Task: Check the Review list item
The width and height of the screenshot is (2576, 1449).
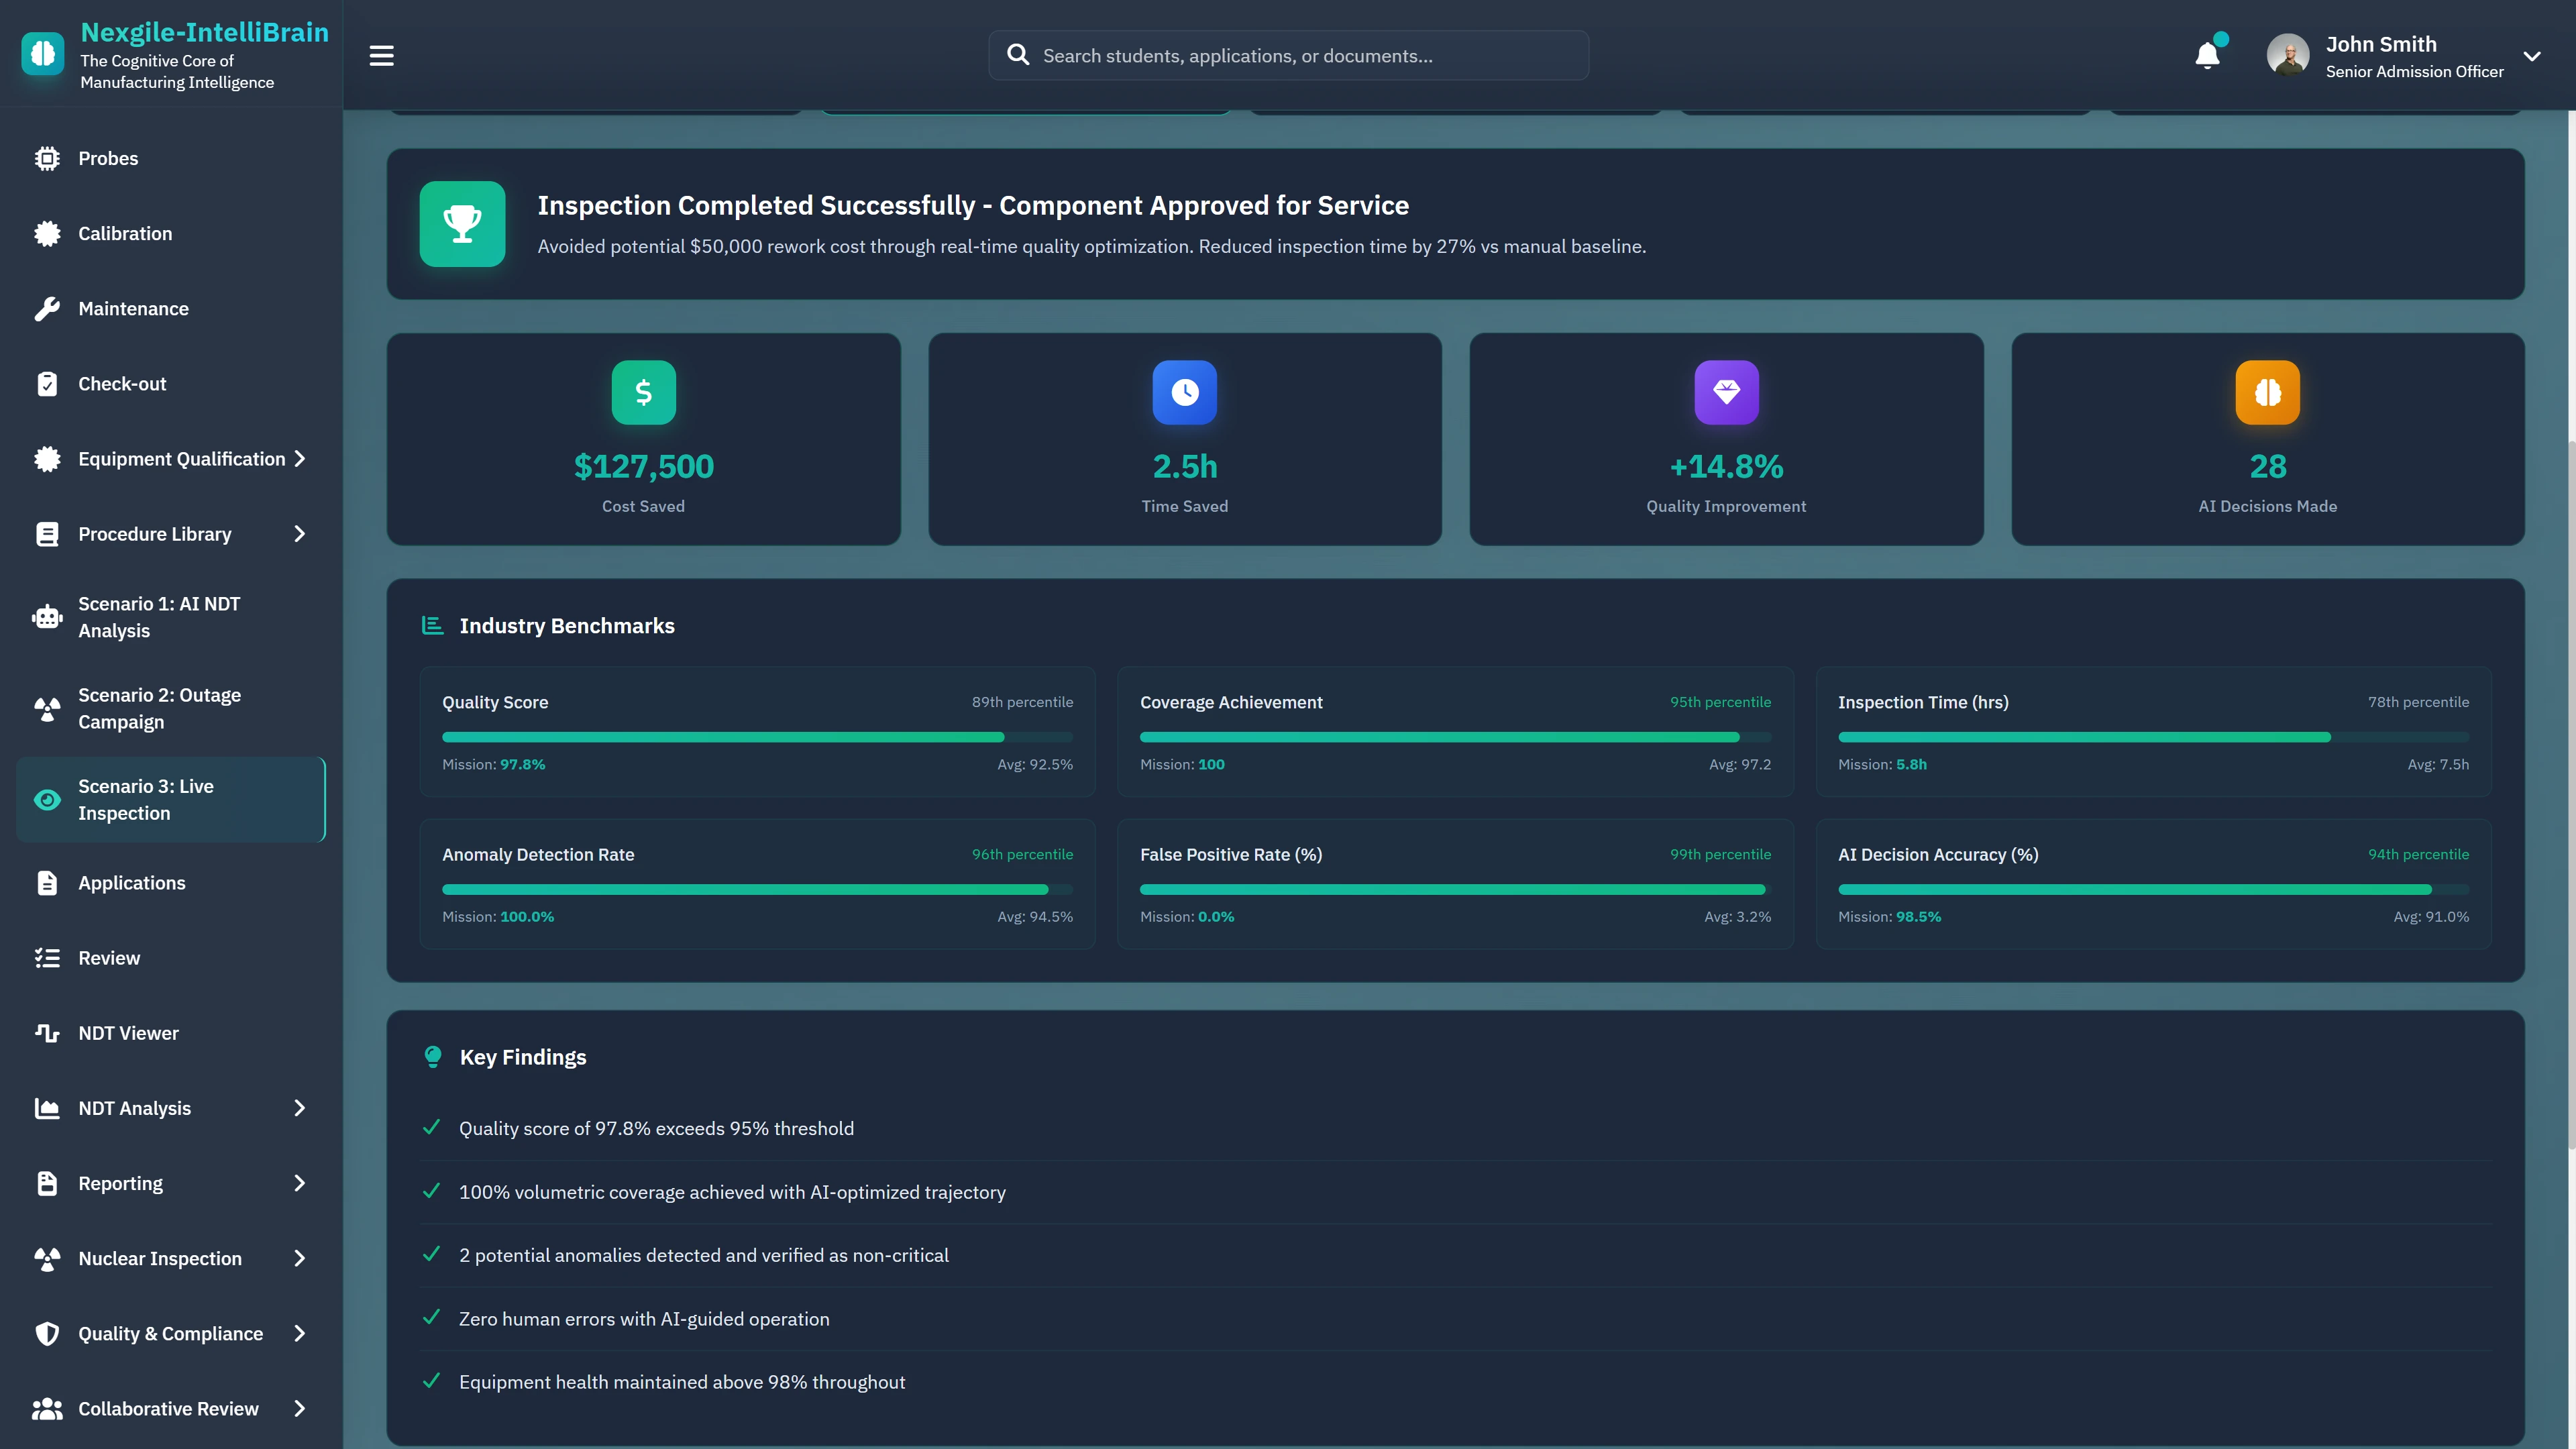Action: [110, 957]
